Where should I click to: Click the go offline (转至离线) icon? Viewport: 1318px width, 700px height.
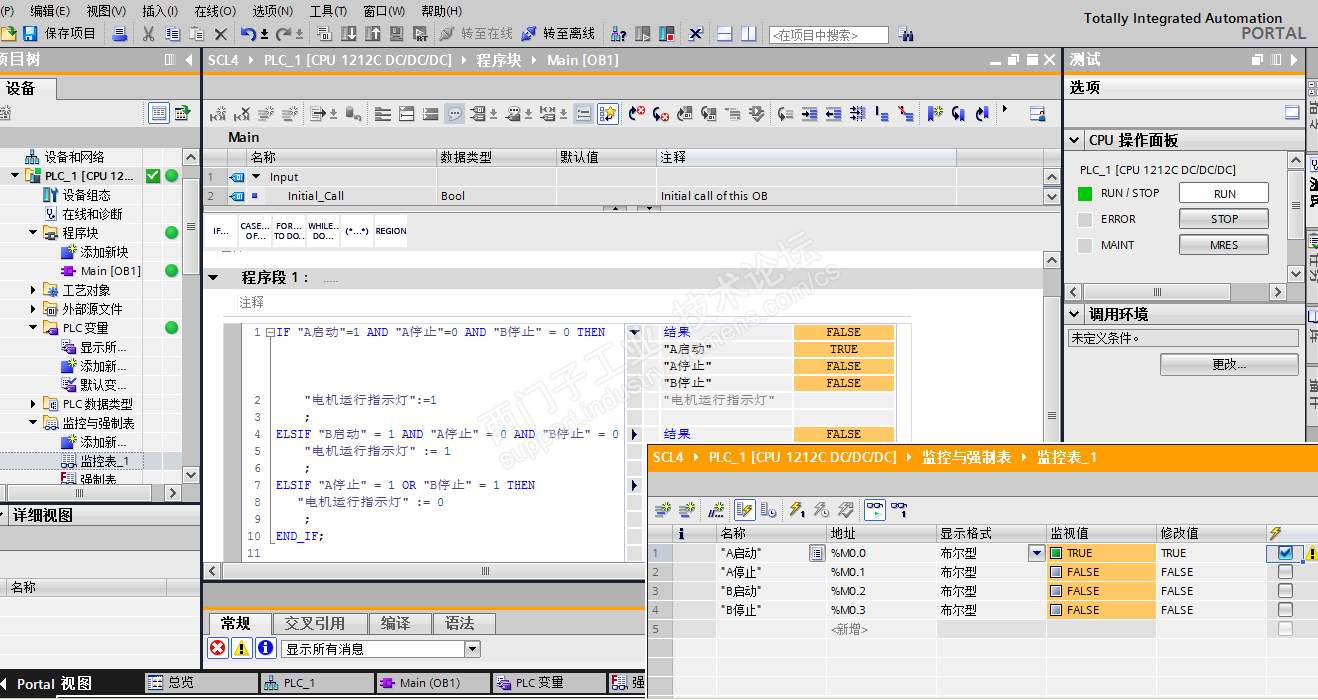point(529,34)
